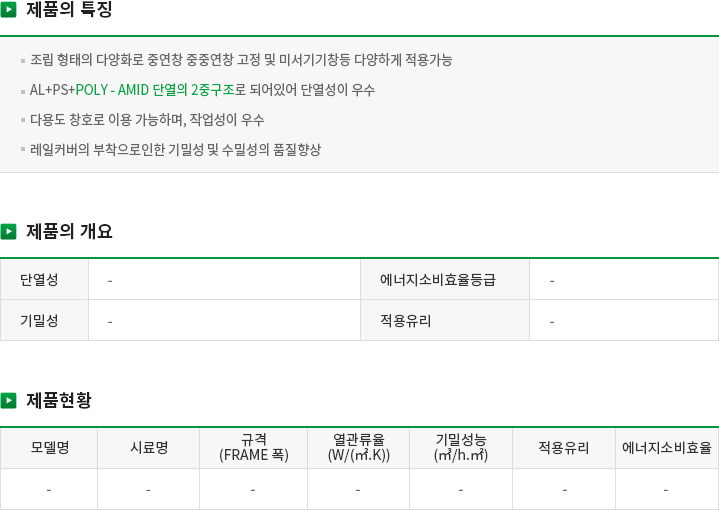Click the 레일커버의 부착 bullet line
The height and width of the screenshot is (510, 719).
175,150
